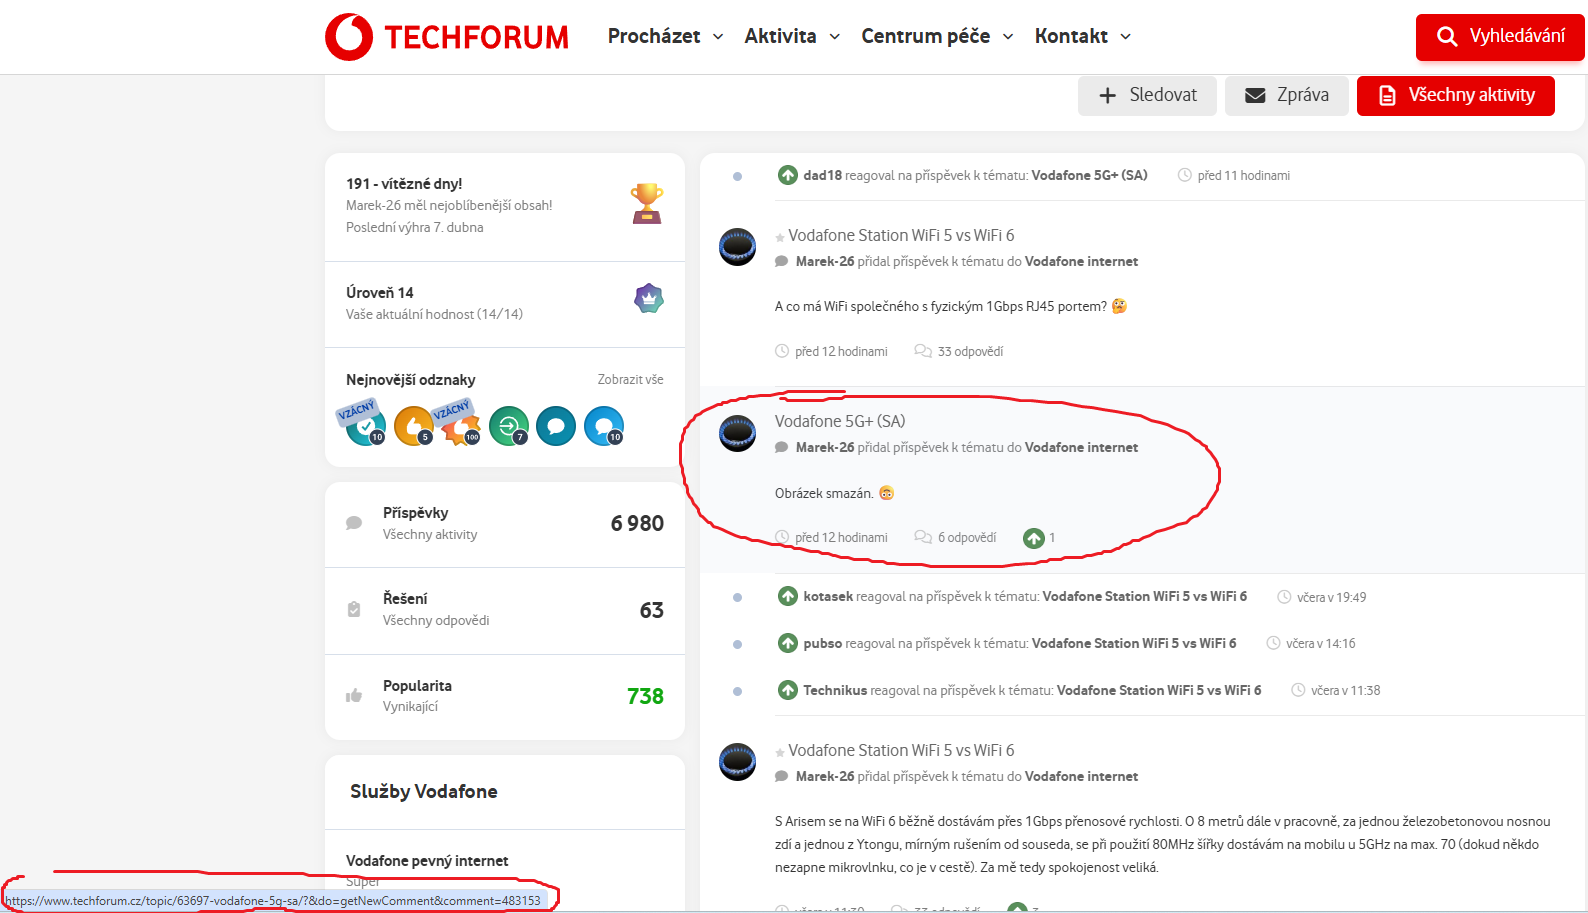Open the orange thumbs-up badge with 5
The height and width of the screenshot is (913, 1588).
tap(413, 426)
